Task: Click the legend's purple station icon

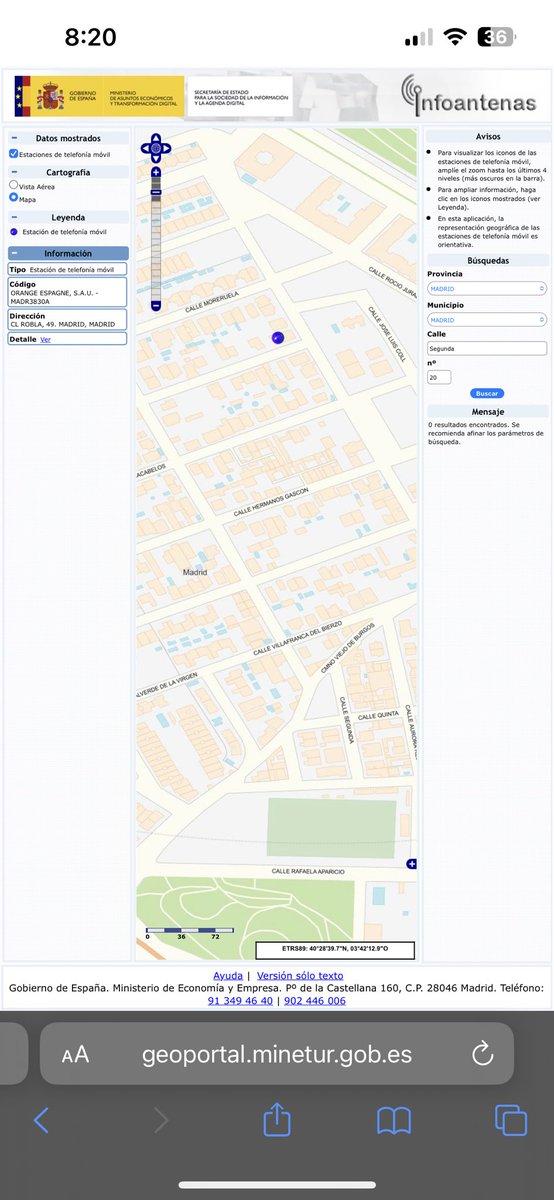Action: (13, 231)
